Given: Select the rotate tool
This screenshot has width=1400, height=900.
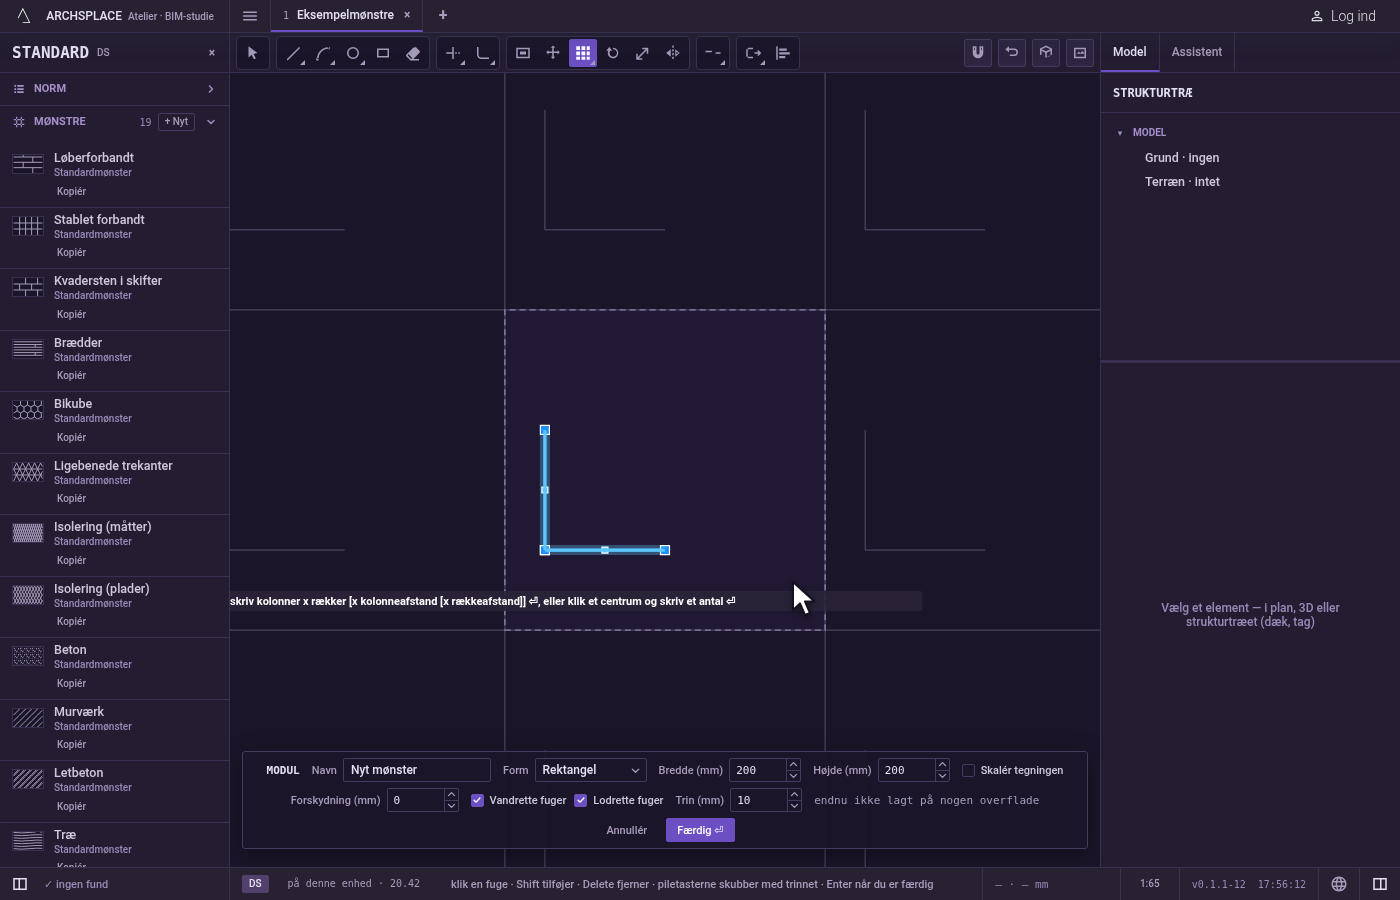Looking at the screenshot, I should coord(613,53).
